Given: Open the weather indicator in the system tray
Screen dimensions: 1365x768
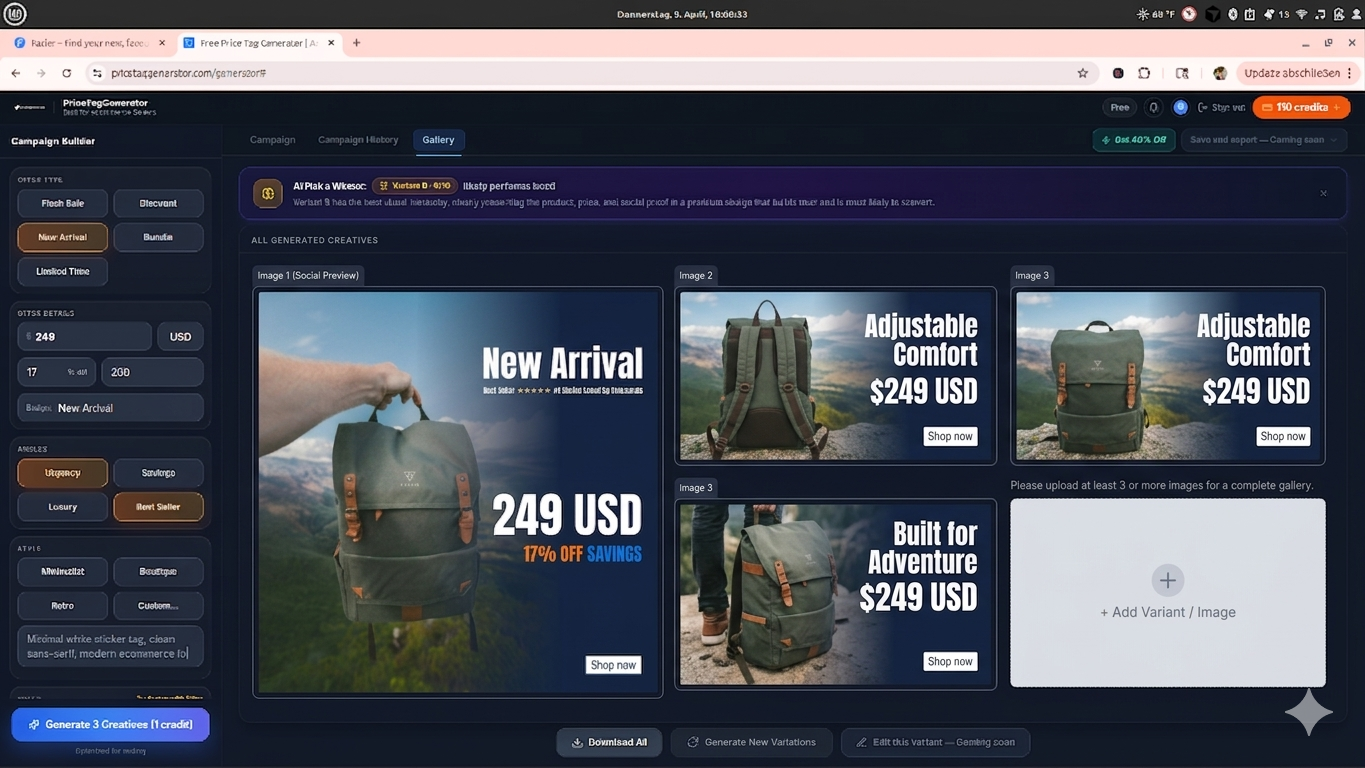Looking at the screenshot, I should 1157,14.
